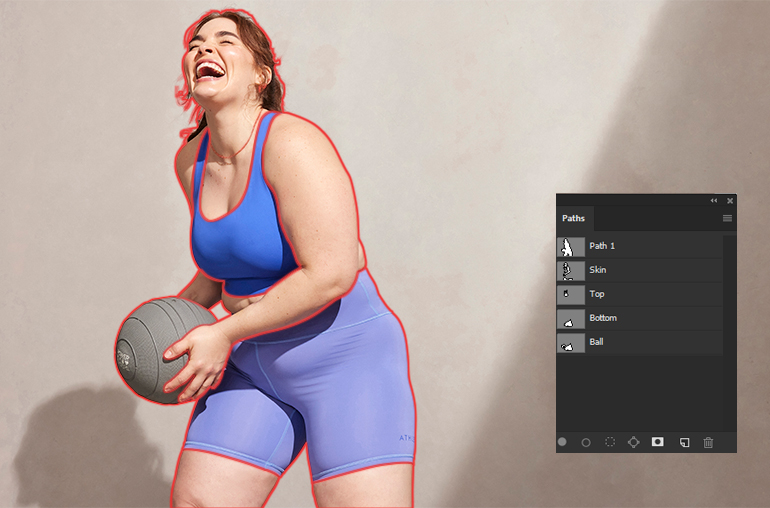Click Fill path with foreground color icon
Screen dimensions: 770x508
562,442
